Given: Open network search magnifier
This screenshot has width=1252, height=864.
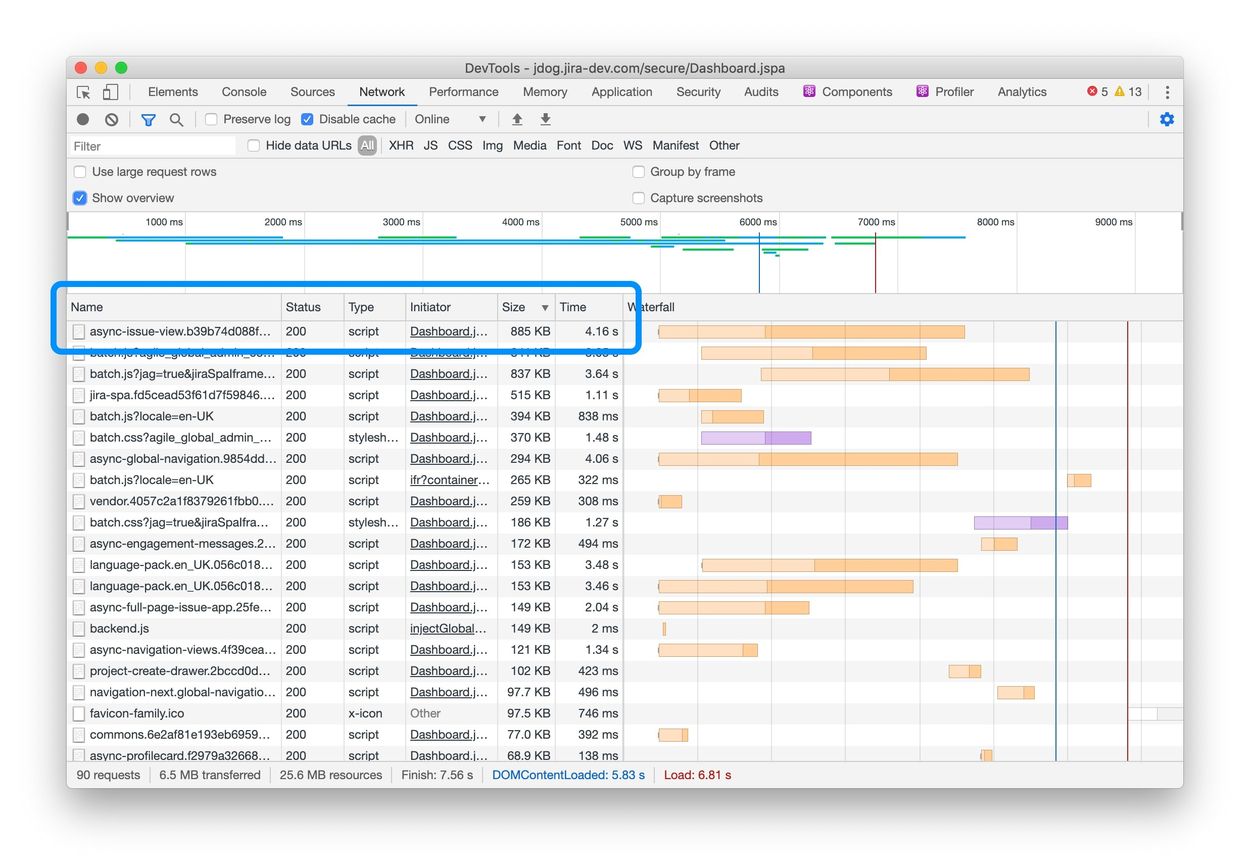Looking at the screenshot, I should (176, 119).
